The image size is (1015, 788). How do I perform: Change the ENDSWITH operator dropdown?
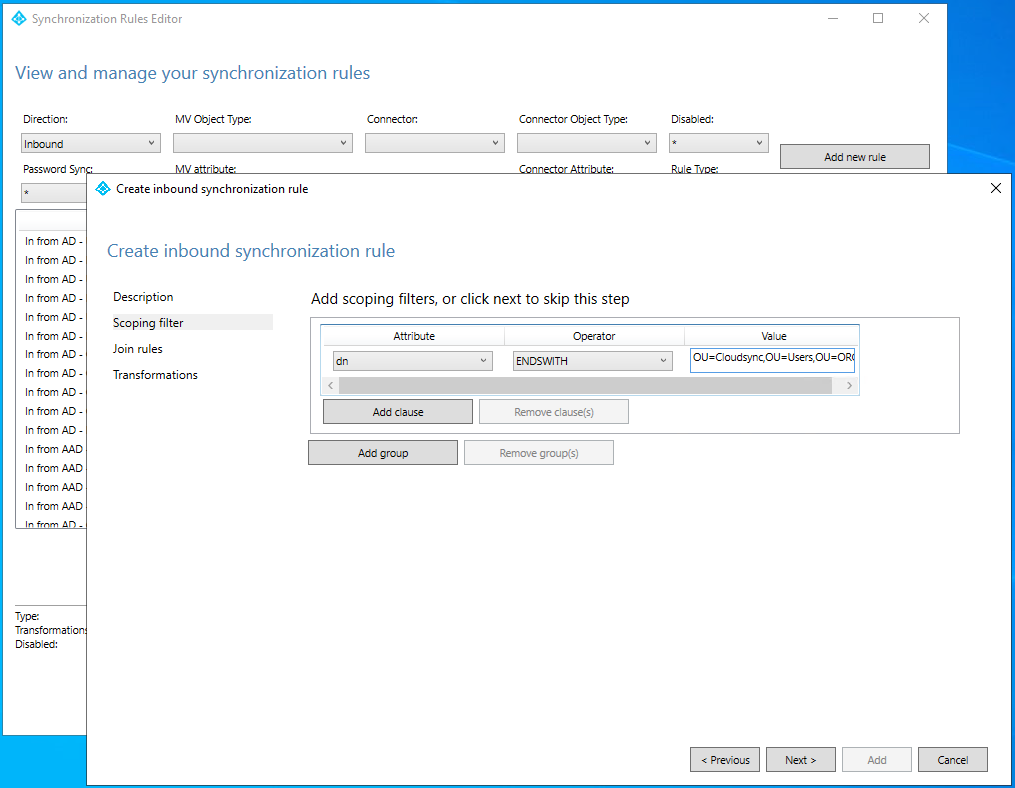pyautogui.click(x=592, y=361)
